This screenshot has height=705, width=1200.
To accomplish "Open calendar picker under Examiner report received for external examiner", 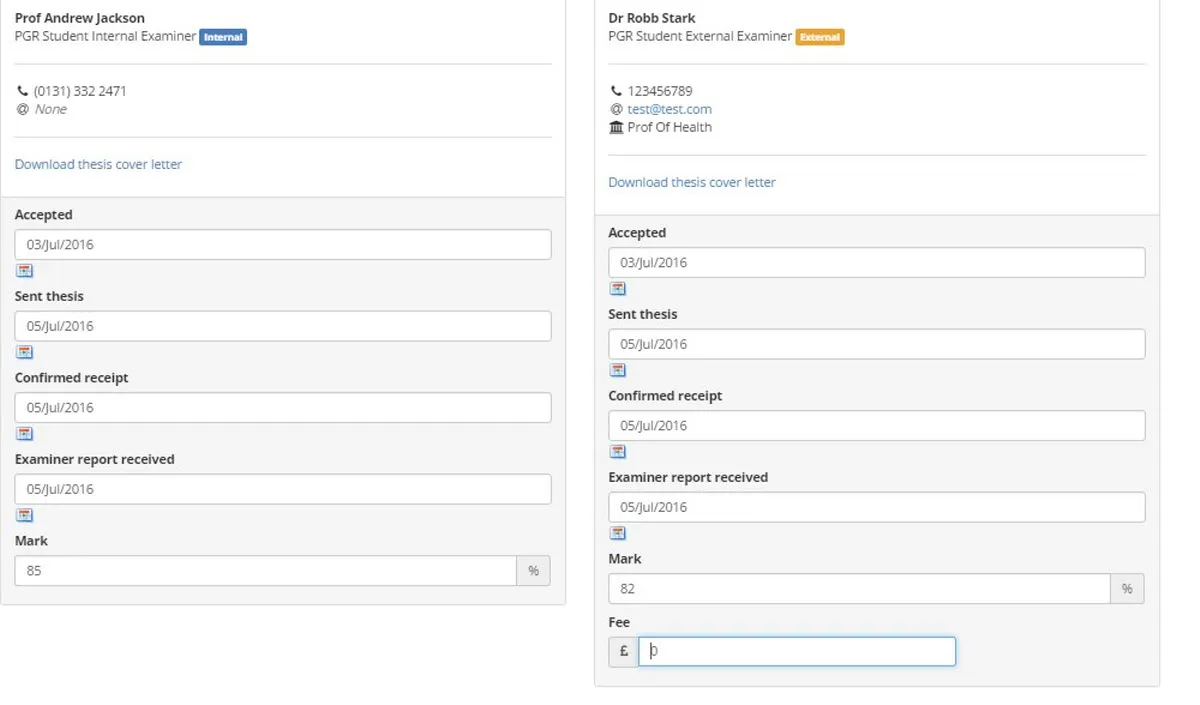I will click(x=617, y=532).
